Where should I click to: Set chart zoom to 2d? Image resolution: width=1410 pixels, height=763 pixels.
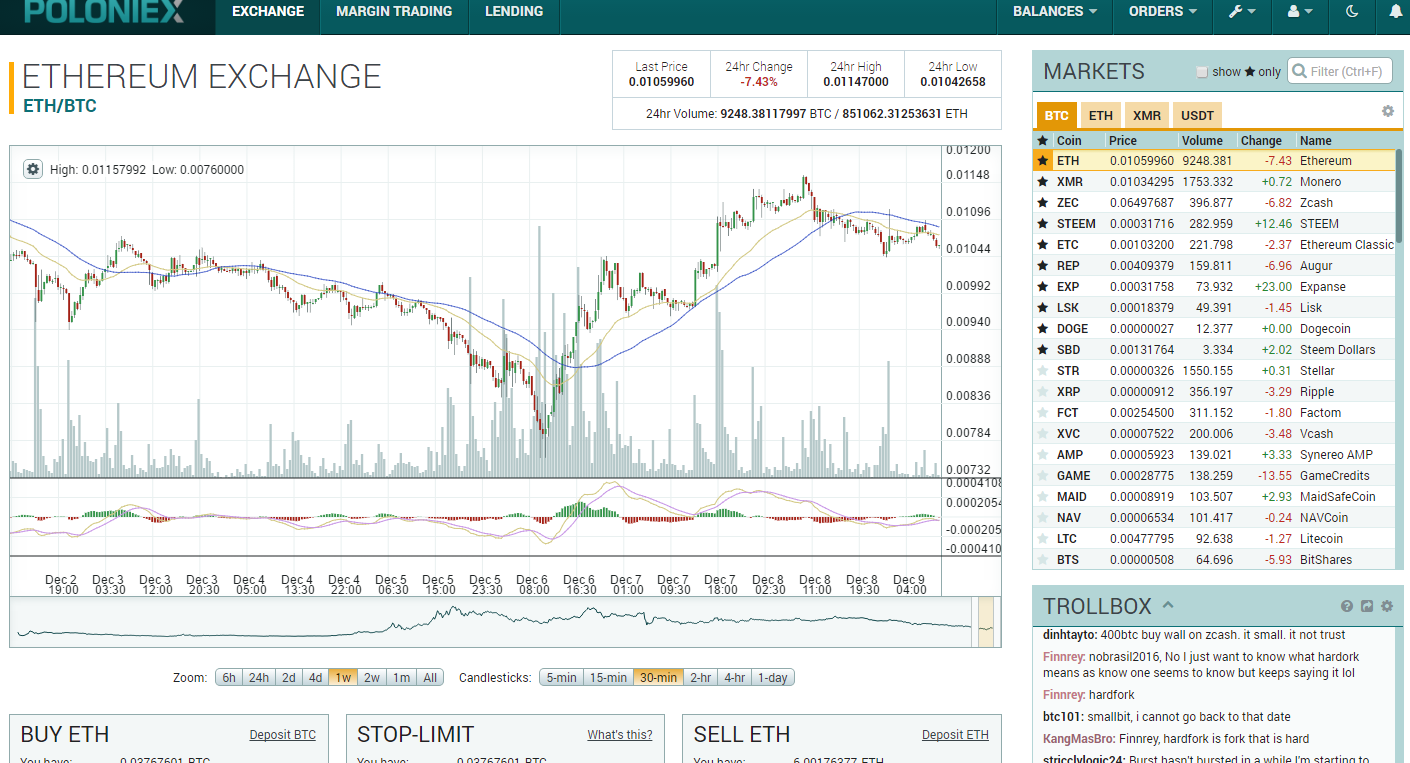tap(288, 678)
